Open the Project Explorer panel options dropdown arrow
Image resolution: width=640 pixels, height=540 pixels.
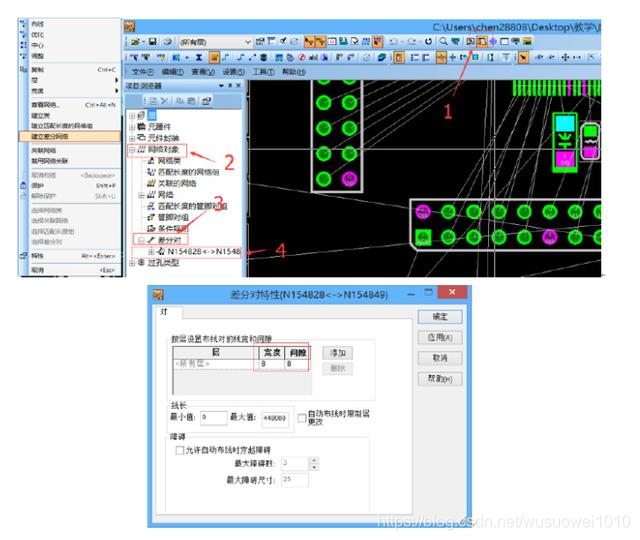pos(221,86)
